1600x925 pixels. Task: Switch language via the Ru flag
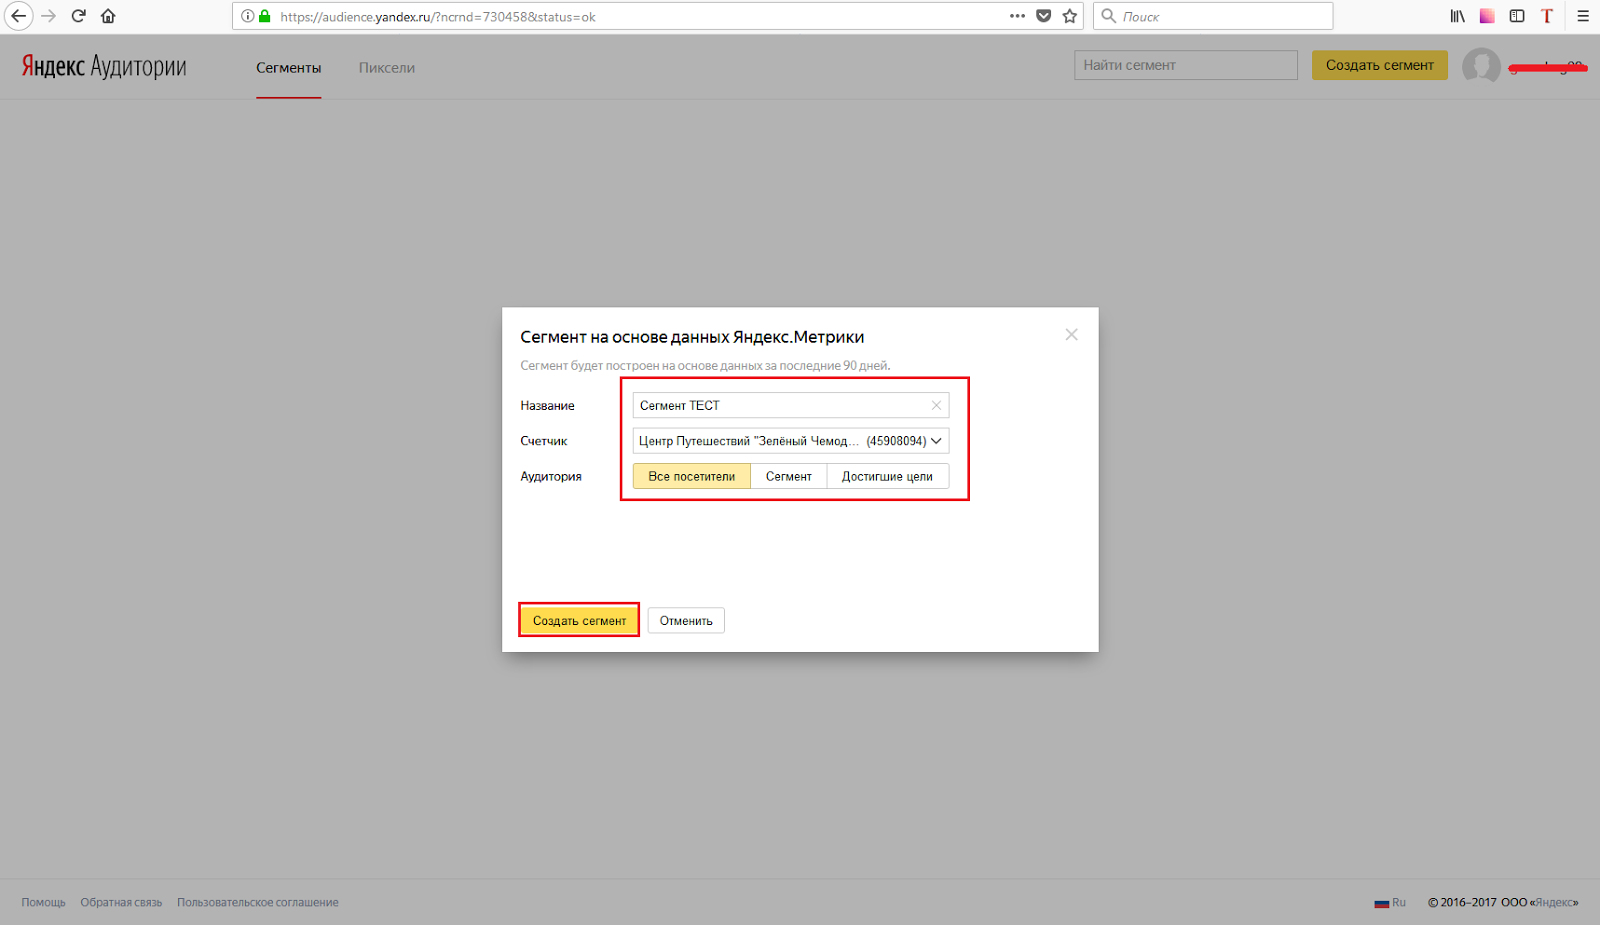click(1390, 902)
